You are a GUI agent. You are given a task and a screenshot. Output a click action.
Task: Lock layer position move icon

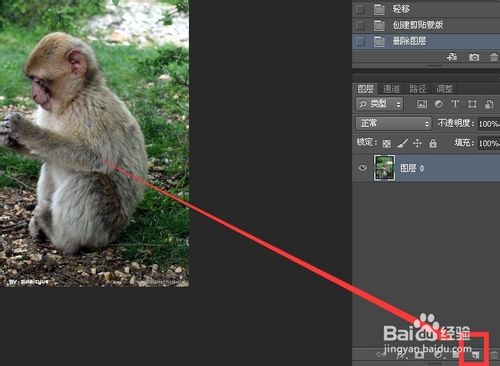[x=417, y=144]
